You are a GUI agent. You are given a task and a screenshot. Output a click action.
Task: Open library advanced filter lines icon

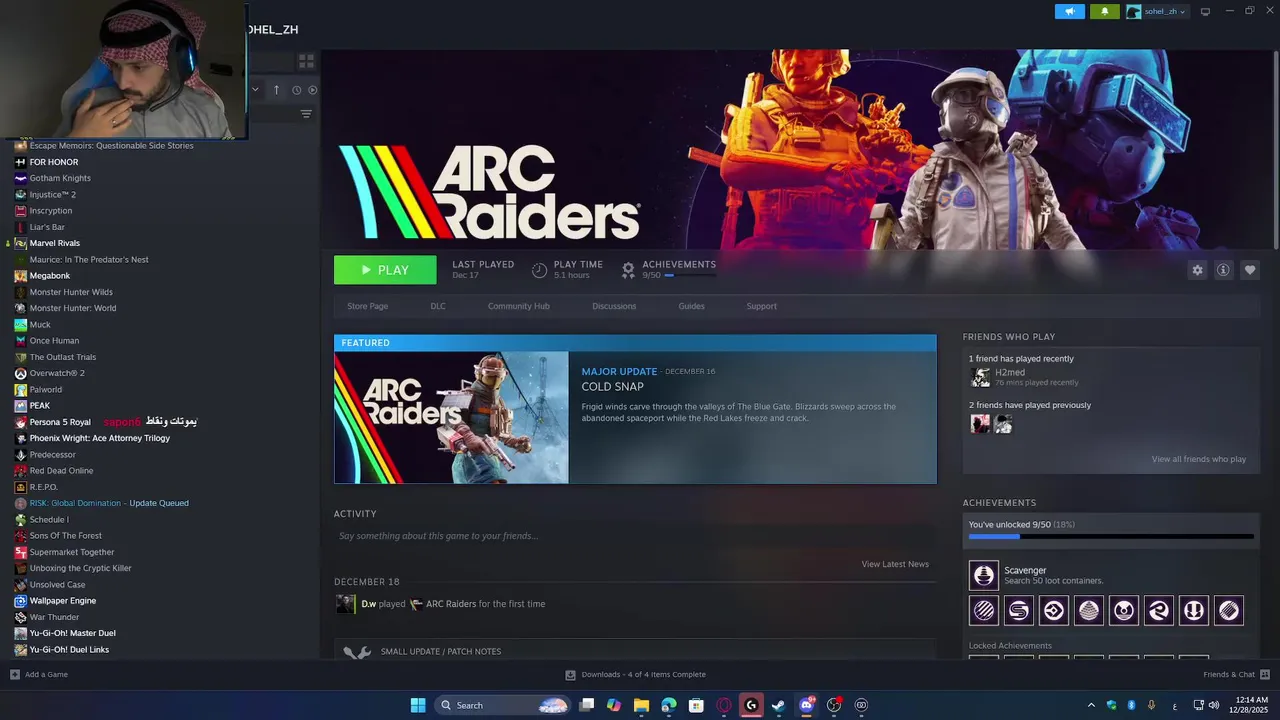pos(306,114)
